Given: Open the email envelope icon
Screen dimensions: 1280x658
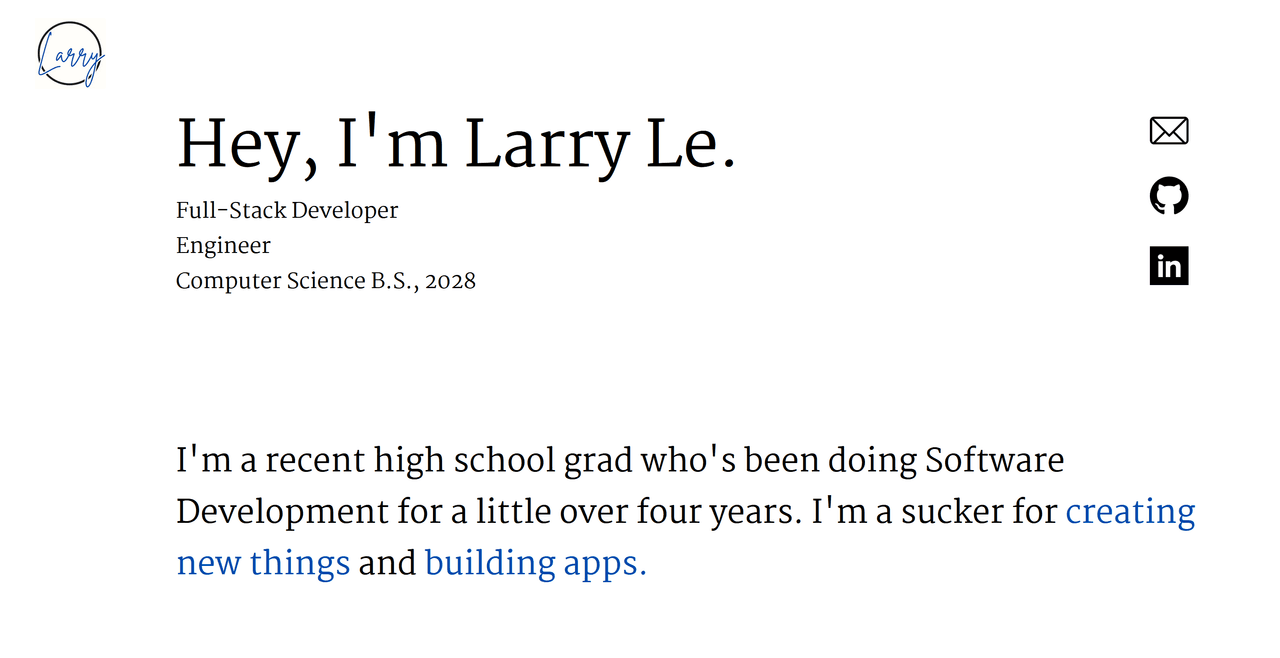Looking at the screenshot, I should point(1169,131).
